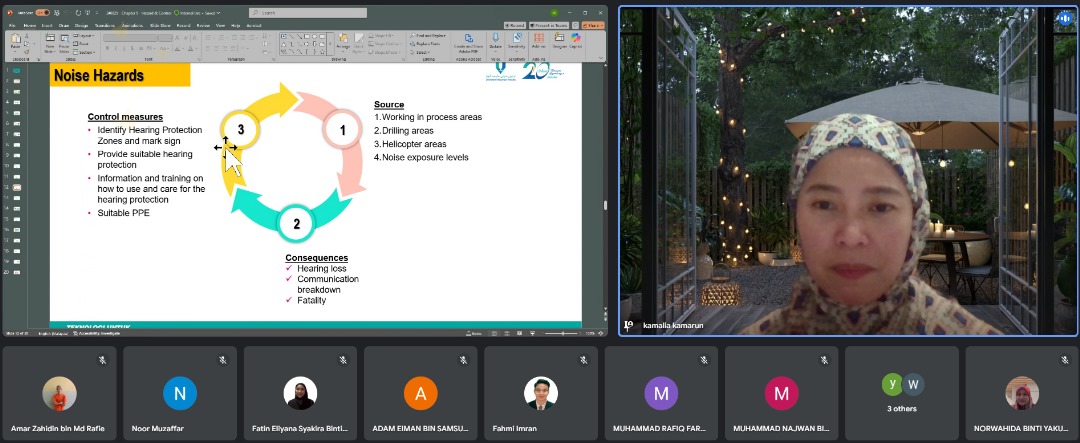
Task: Select Amar Zahidin bin Md Rafie's participant tile
Action: pyautogui.click(x=59, y=393)
